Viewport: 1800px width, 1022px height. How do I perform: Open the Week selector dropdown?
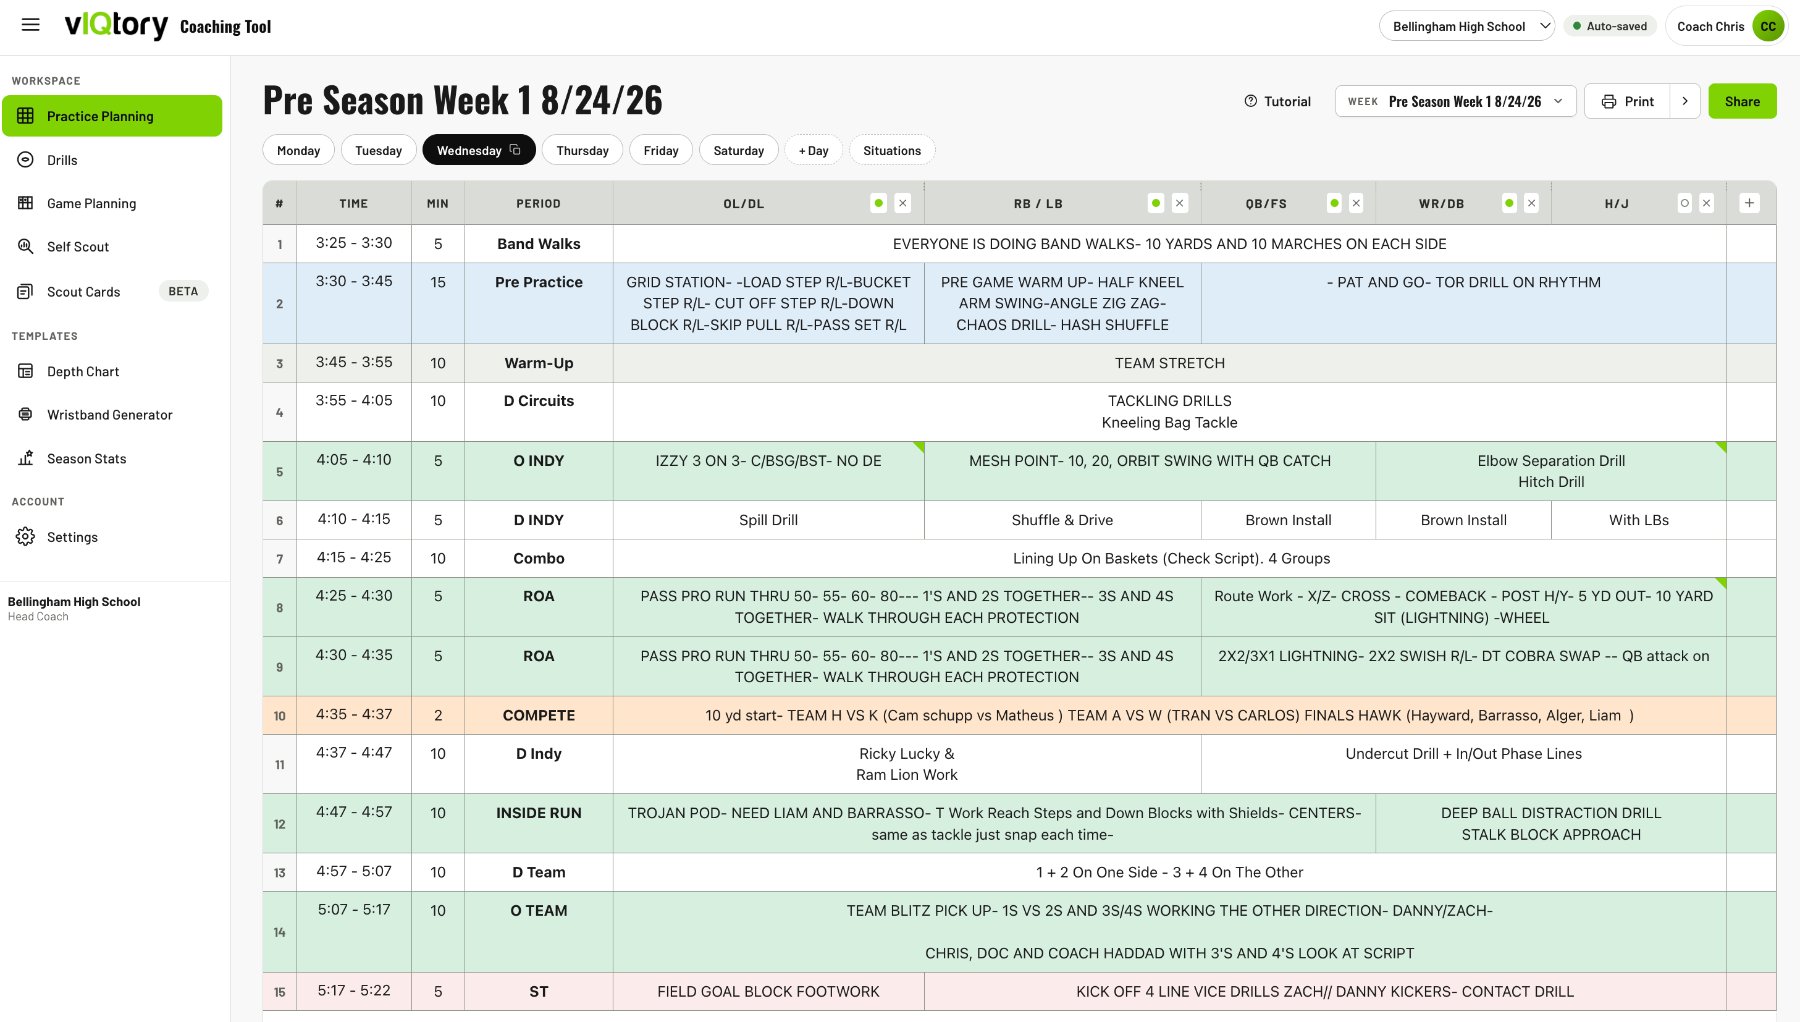click(1456, 101)
